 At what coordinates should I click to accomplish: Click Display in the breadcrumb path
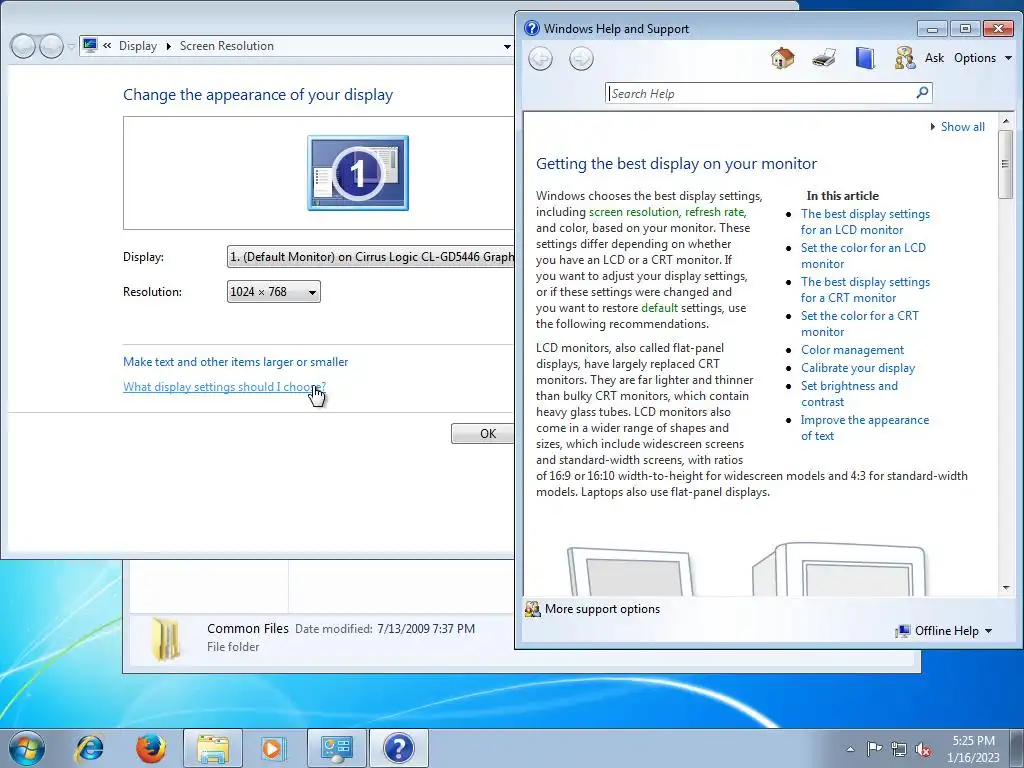click(x=138, y=46)
